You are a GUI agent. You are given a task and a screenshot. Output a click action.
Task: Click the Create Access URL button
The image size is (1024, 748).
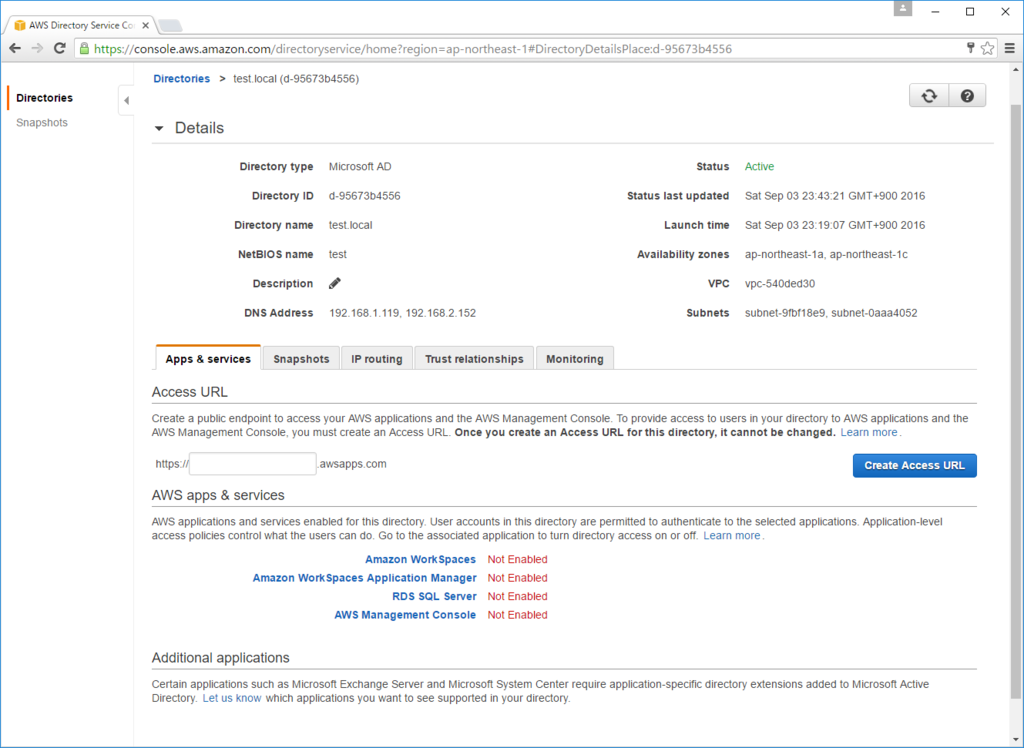tap(914, 465)
